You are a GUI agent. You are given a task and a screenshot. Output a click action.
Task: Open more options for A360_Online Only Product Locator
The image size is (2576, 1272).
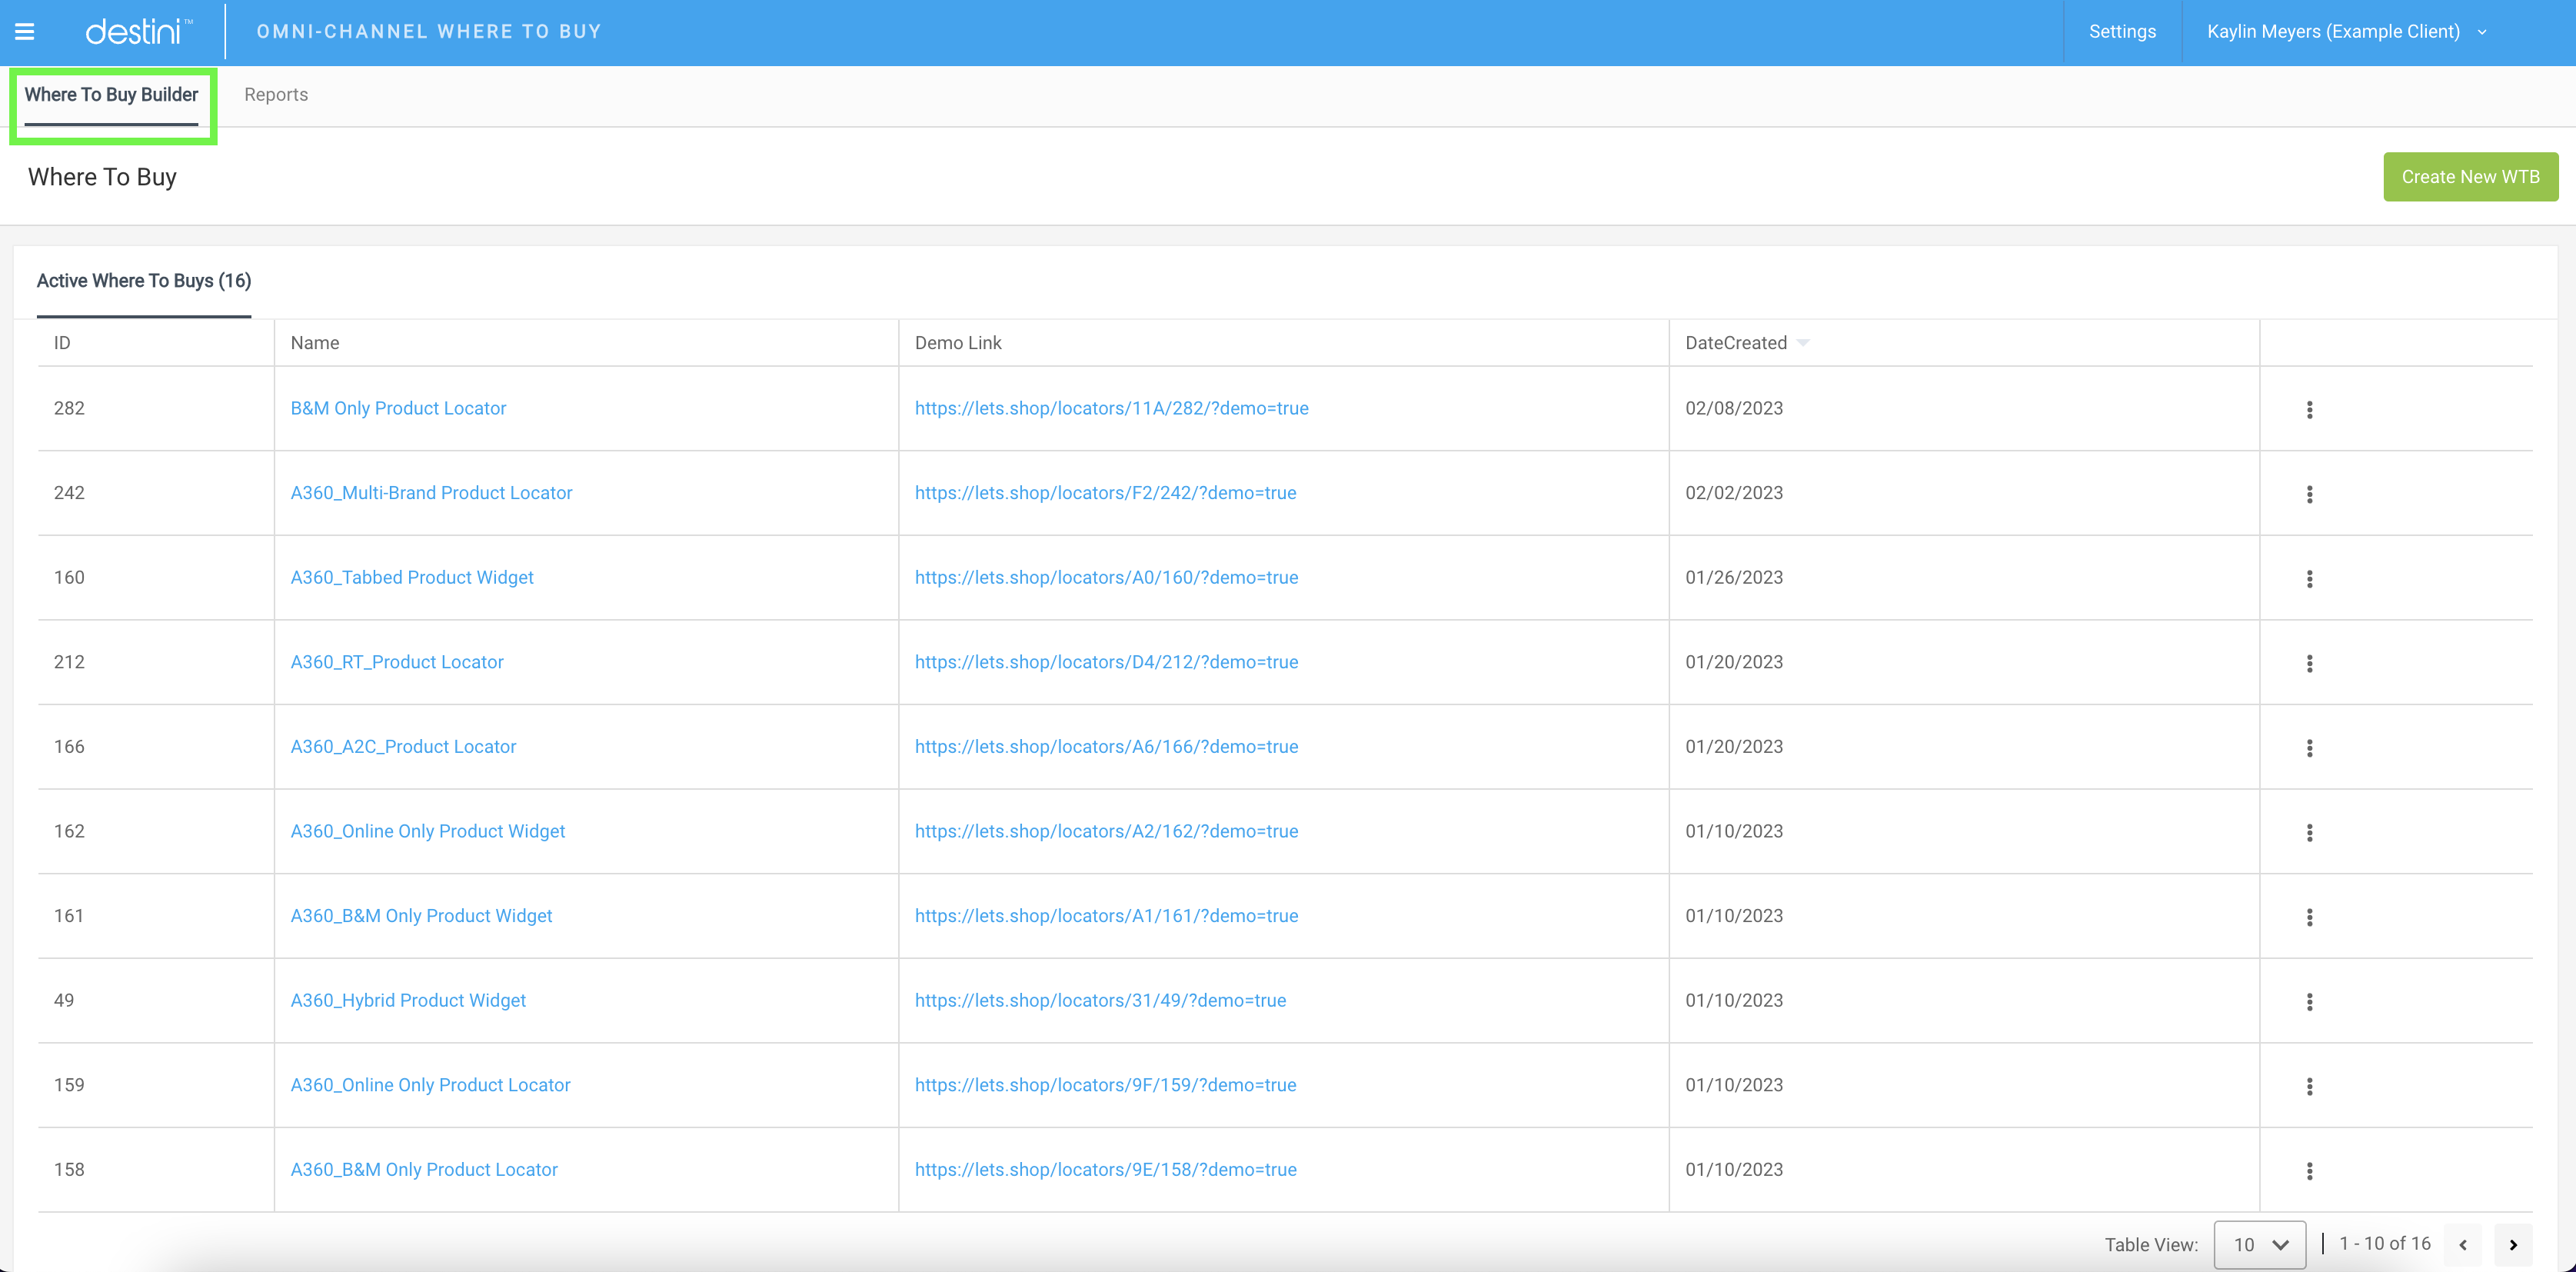(x=2309, y=1086)
